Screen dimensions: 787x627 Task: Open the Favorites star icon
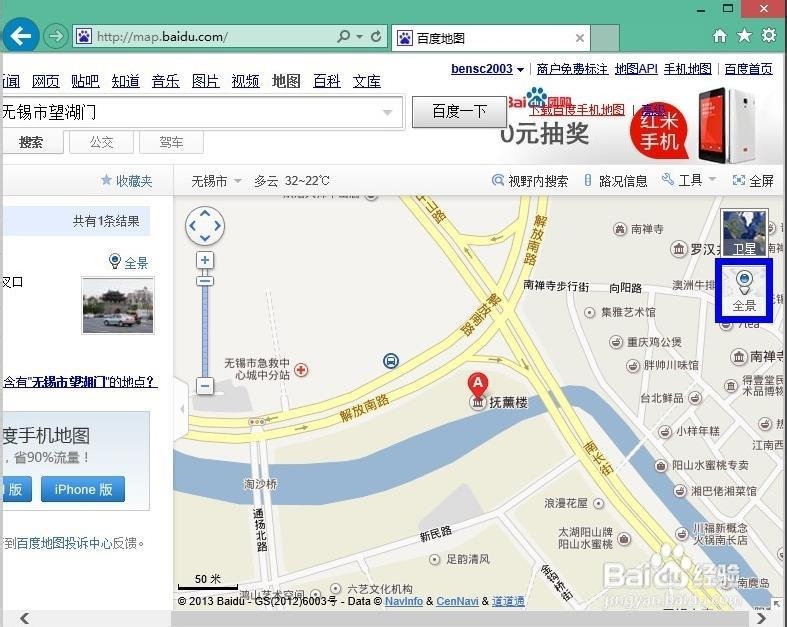click(744, 35)
